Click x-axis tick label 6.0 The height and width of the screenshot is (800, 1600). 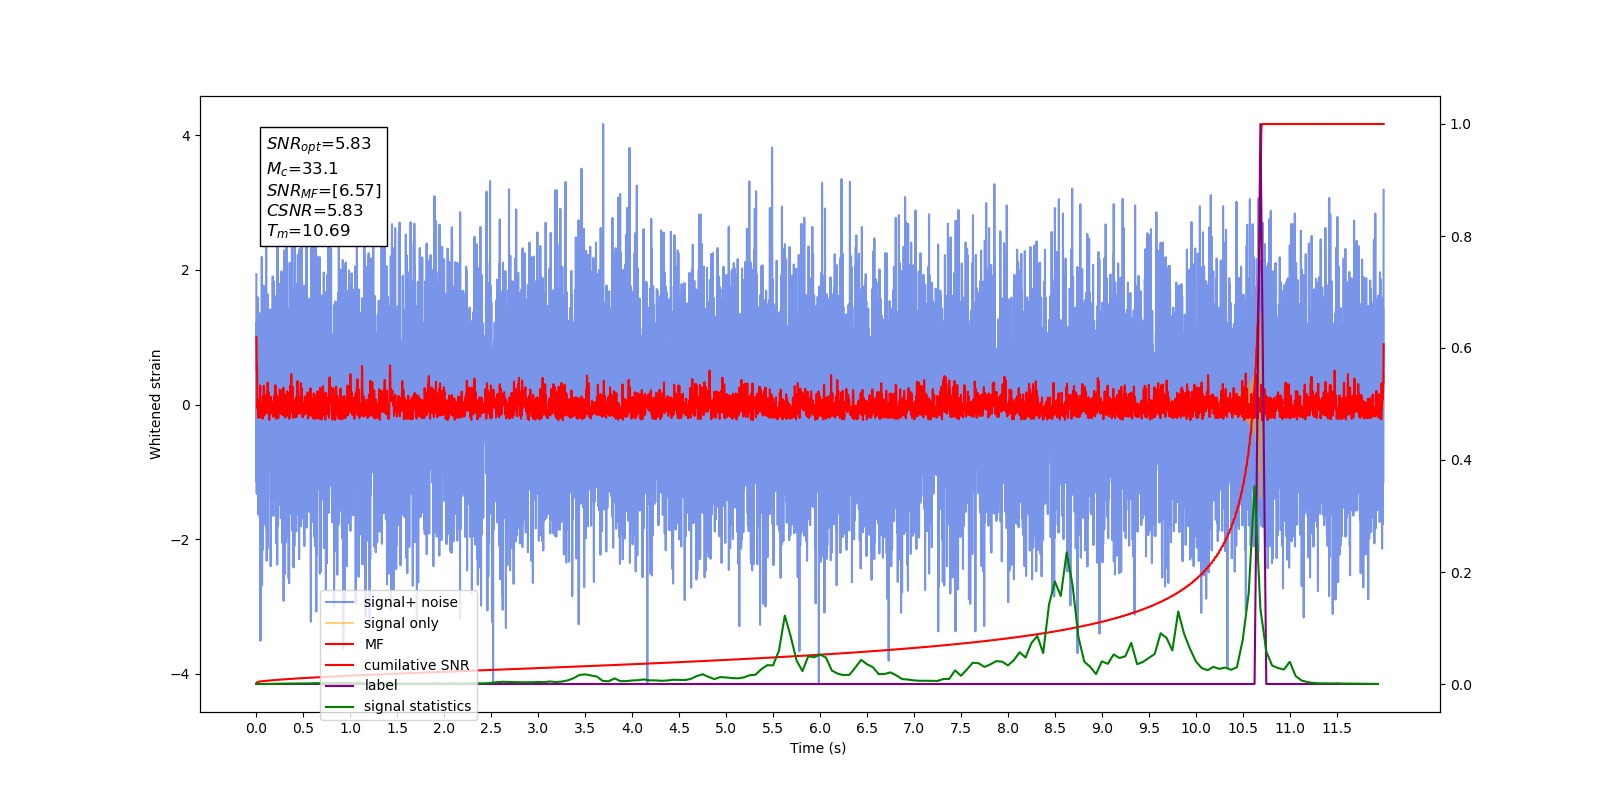(820, 728)
